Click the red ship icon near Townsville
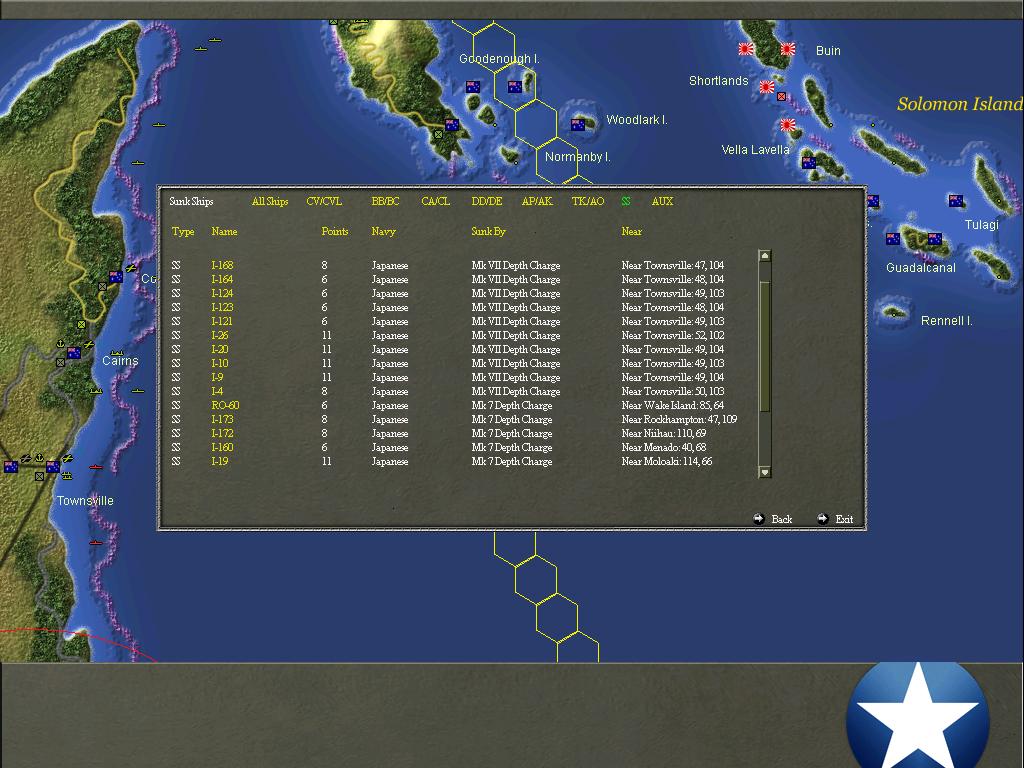1024x768 pixels. 96,468
